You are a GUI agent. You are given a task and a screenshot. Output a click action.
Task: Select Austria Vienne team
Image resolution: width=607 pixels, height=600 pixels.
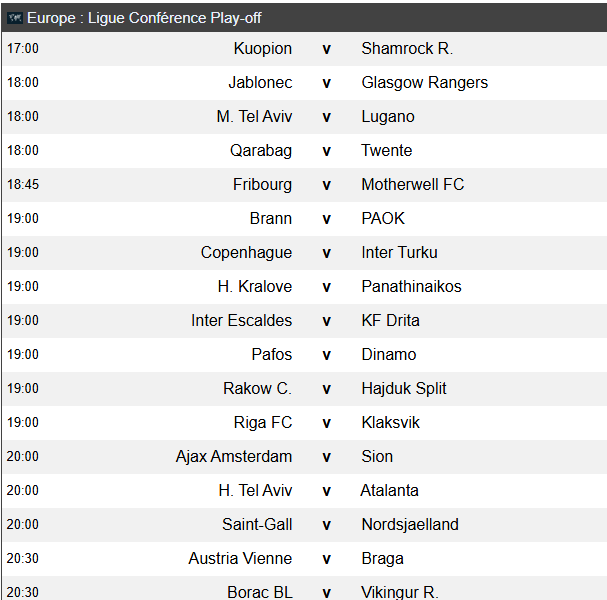click(240, 559)
